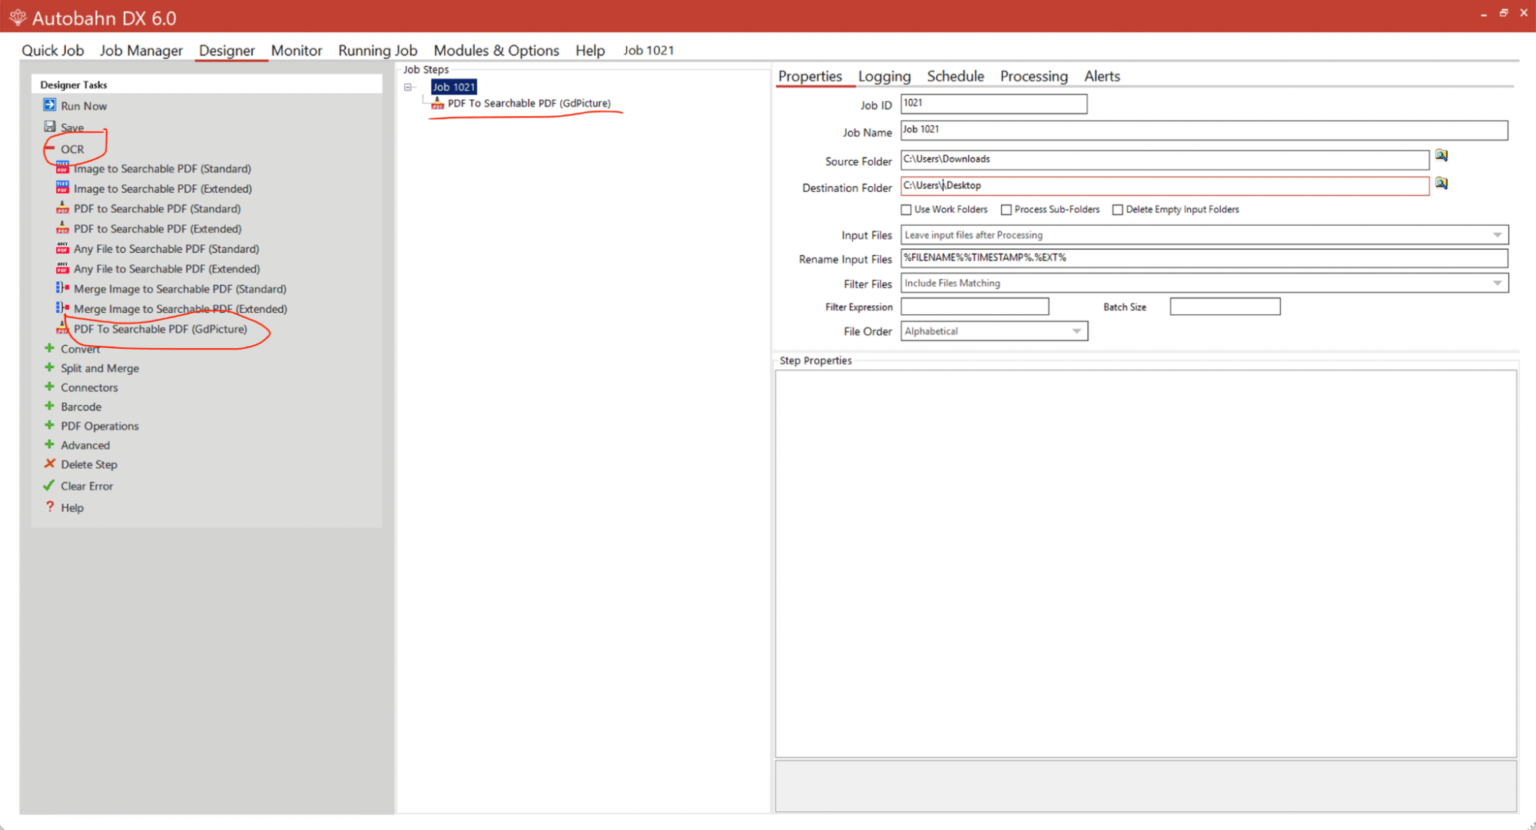
Task: Enable the Use Work Folders checkbox
Action: [907, 209]
